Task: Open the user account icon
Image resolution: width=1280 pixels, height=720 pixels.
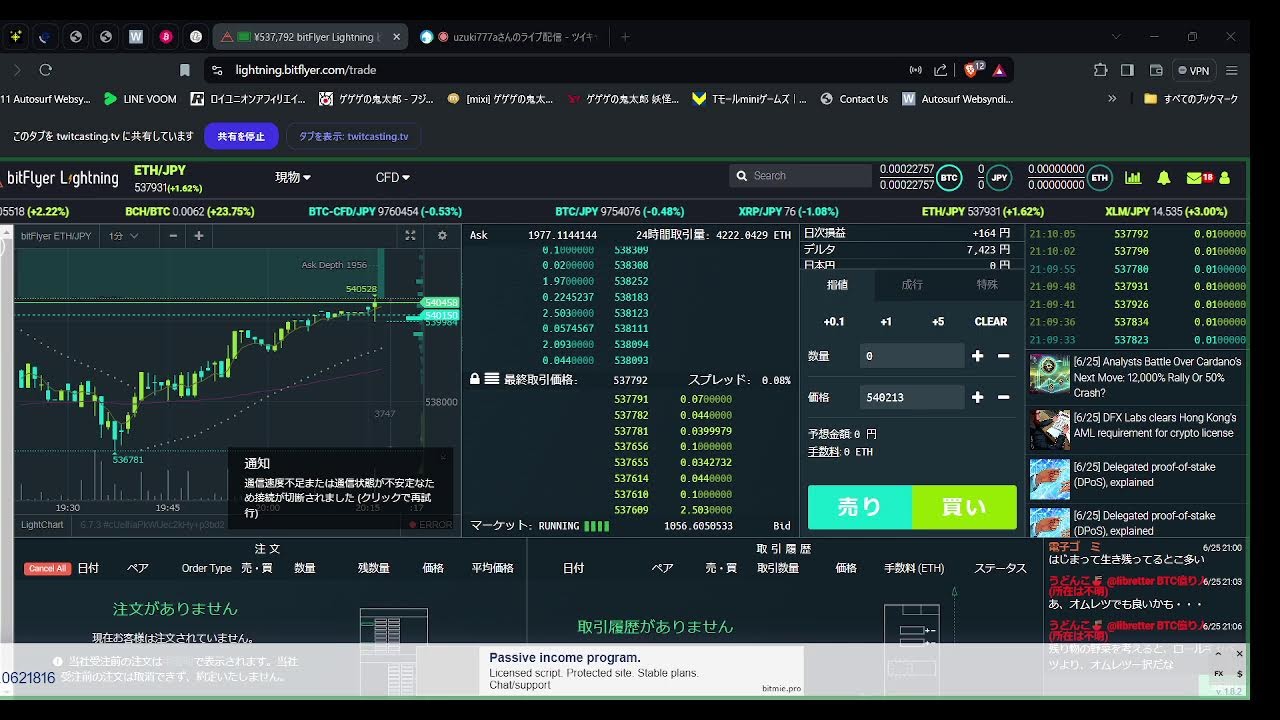Action: coord(1225,178)
